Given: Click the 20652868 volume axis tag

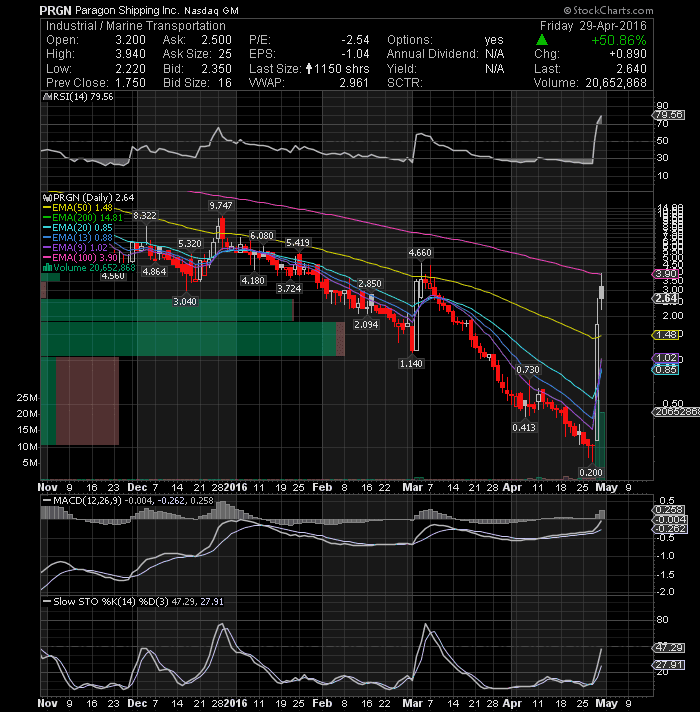Looking at the screenshot, I should [x=675, y=412].
